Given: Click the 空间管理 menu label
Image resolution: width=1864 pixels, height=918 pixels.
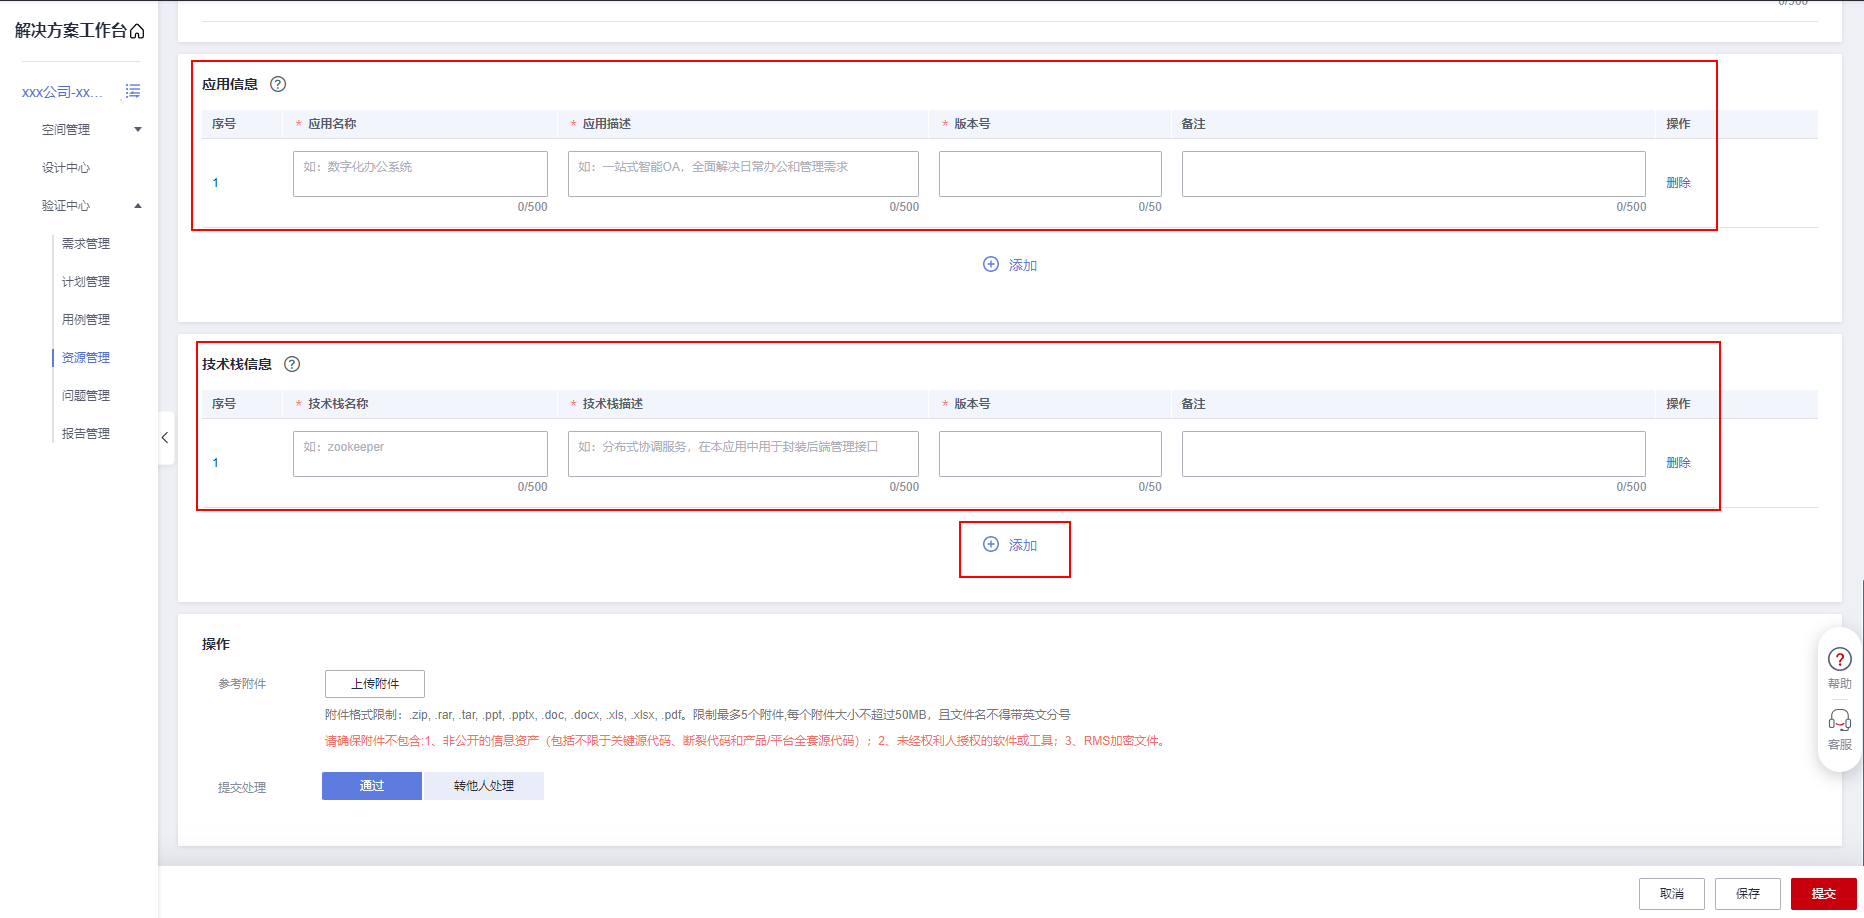Looking at the screenshot, I should 66,130.
